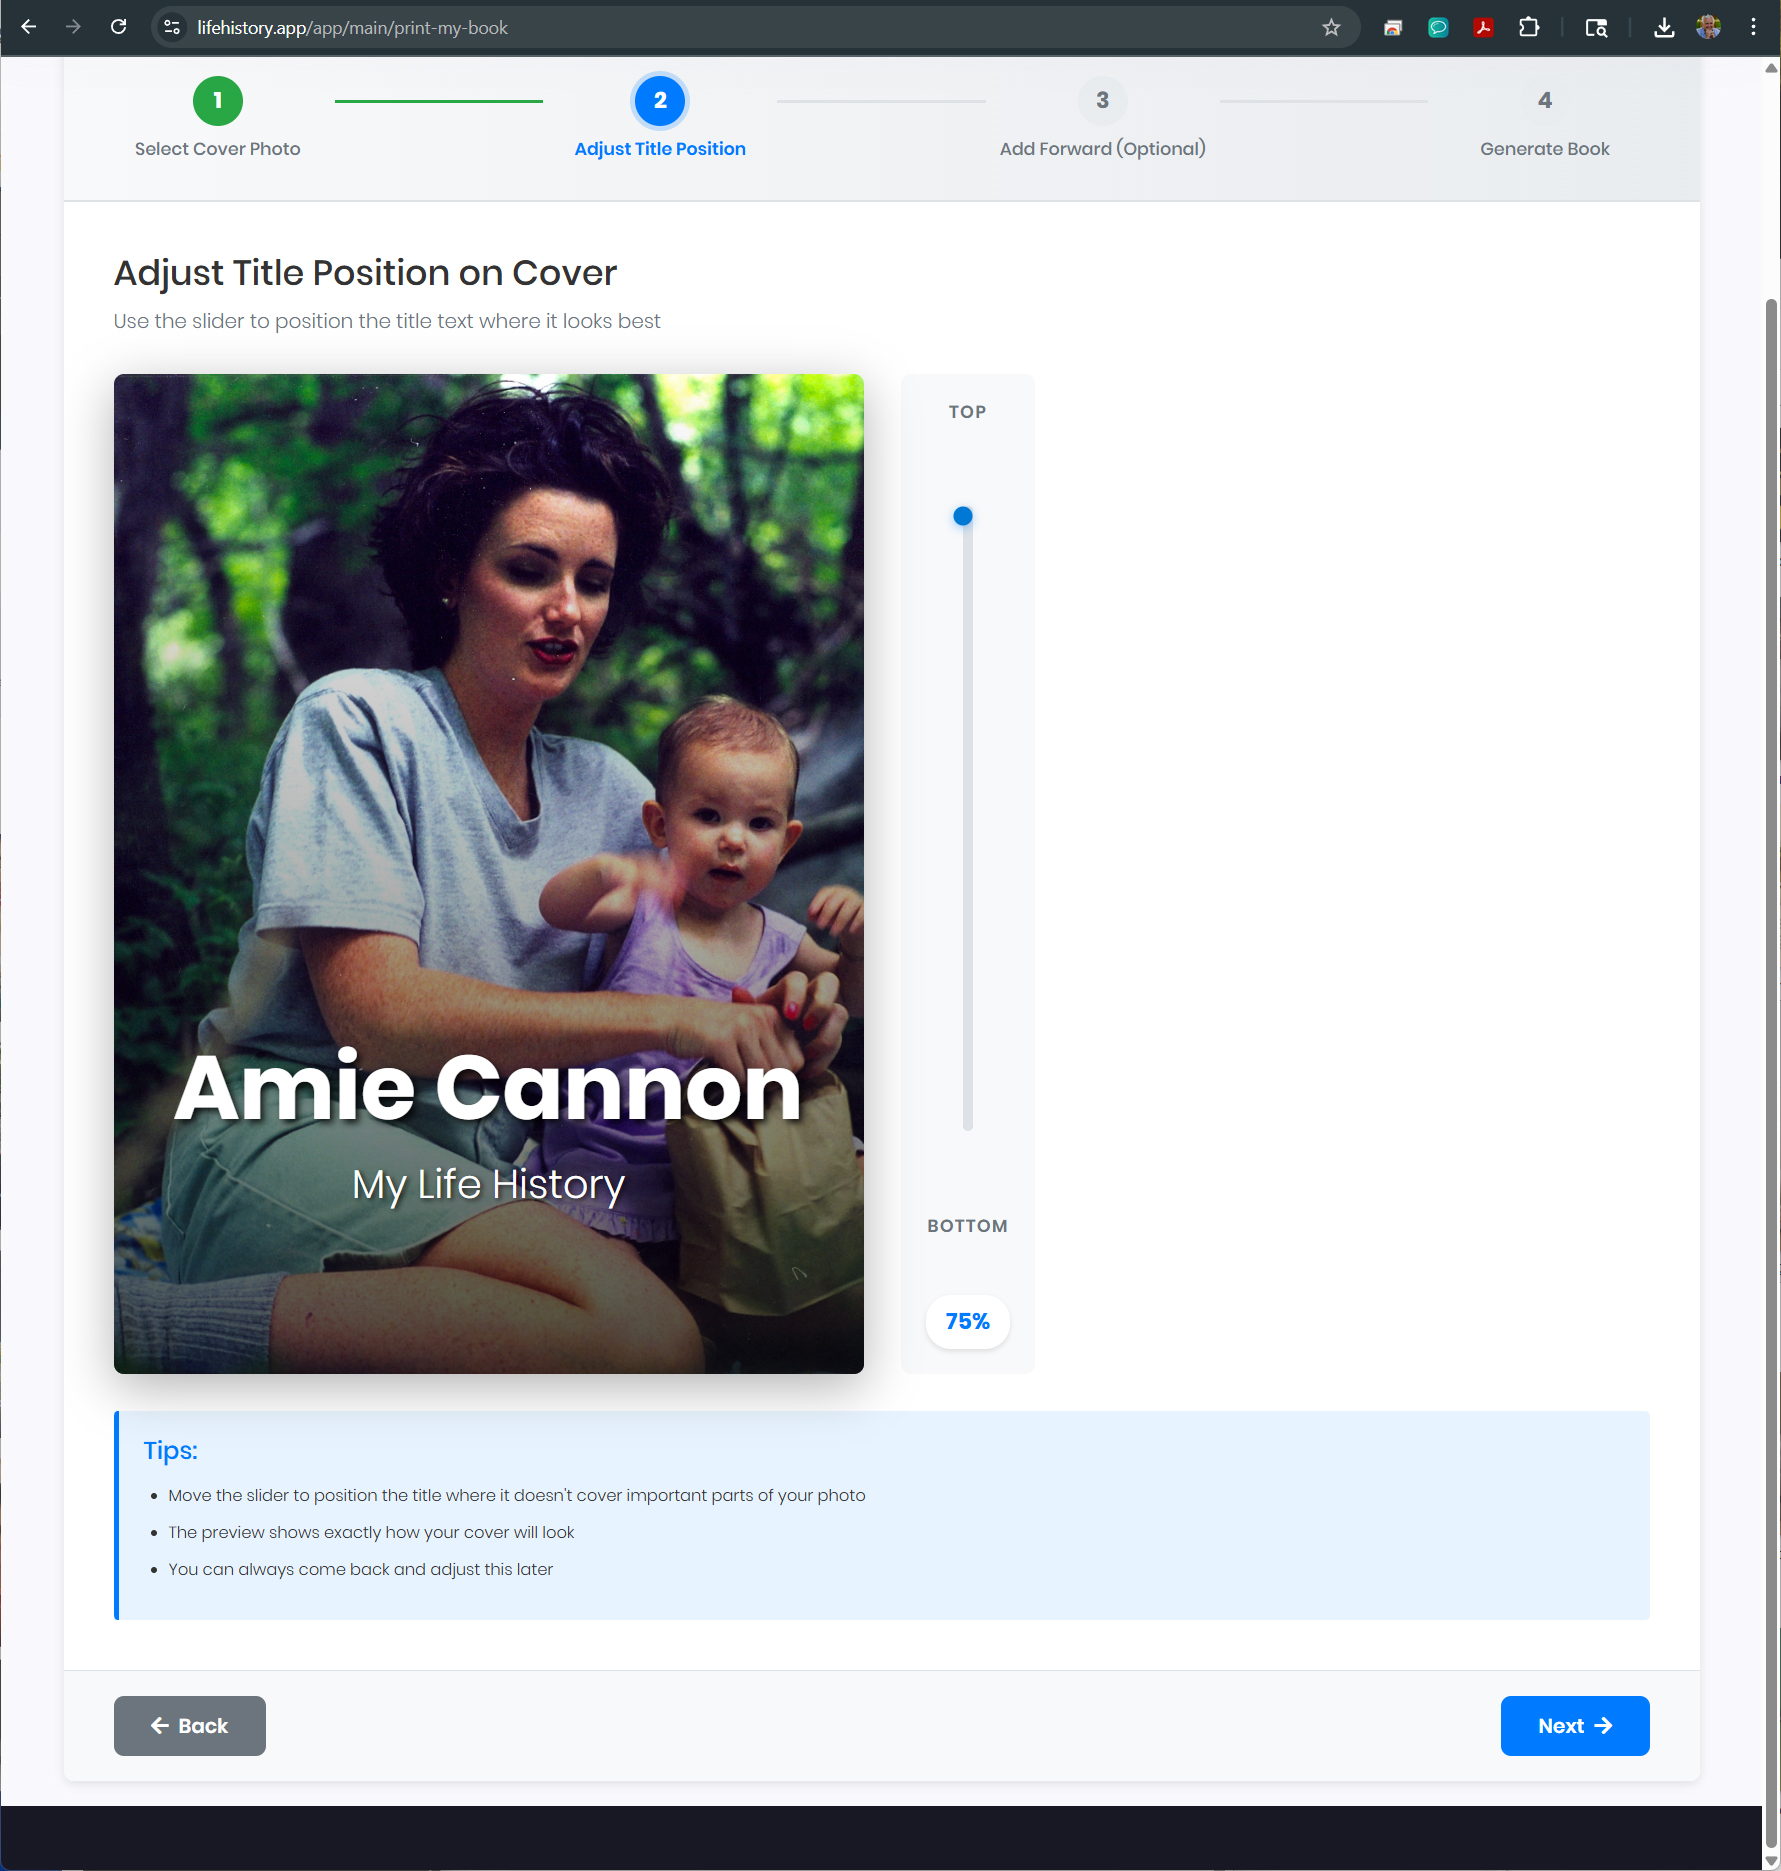Reload the page with the refresh icon

(118, 27)
